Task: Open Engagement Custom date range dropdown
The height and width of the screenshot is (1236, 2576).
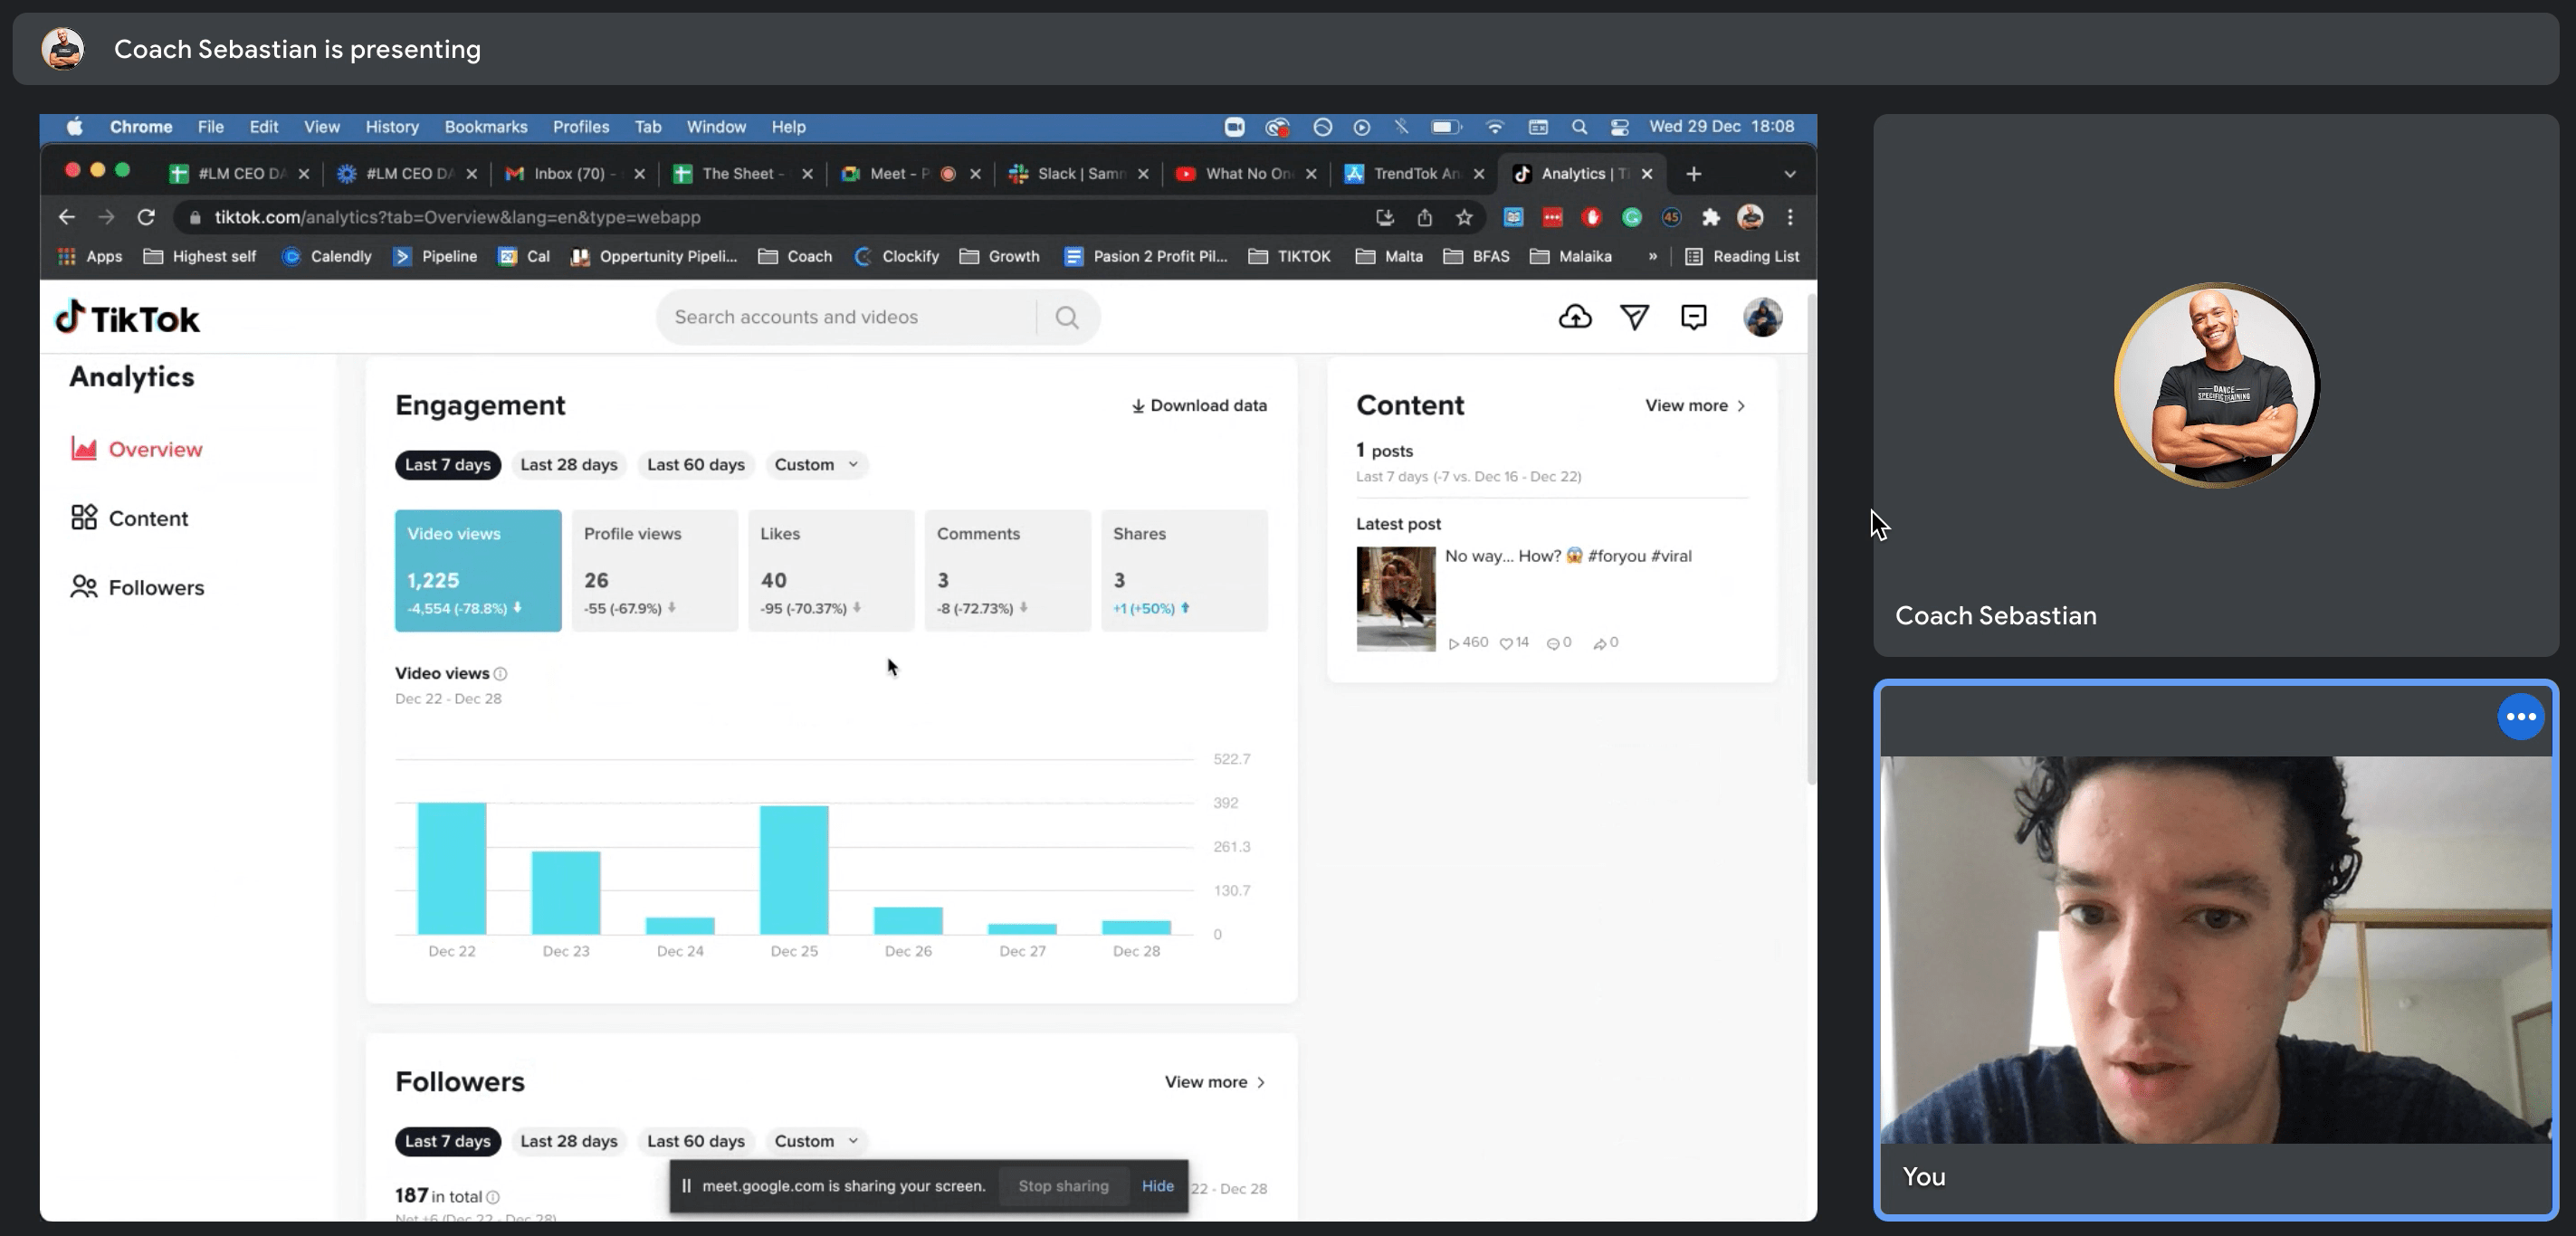Action: pos(815,464)
